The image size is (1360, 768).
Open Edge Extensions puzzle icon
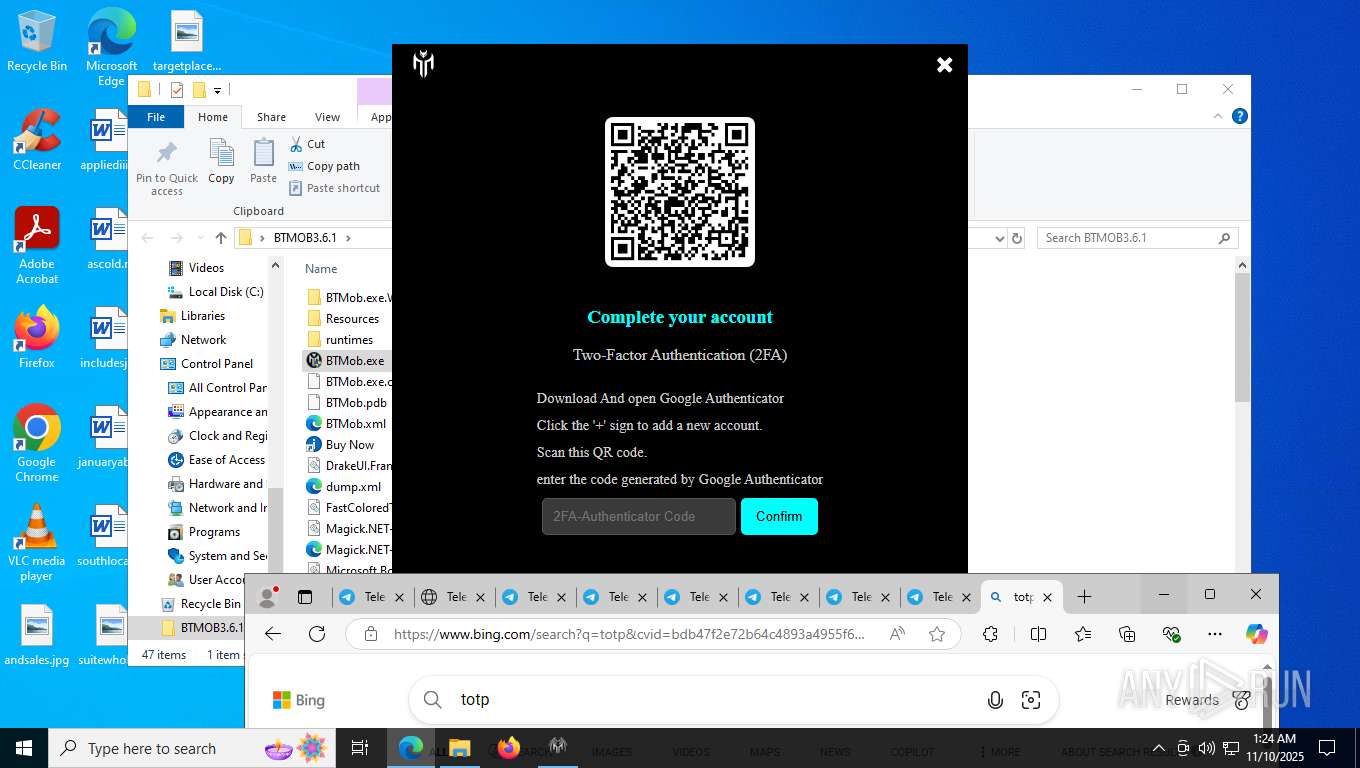(991, 634)
